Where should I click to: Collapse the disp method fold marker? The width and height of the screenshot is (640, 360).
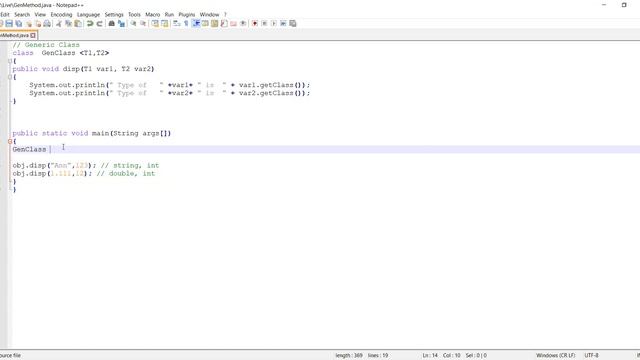(10, 77)
